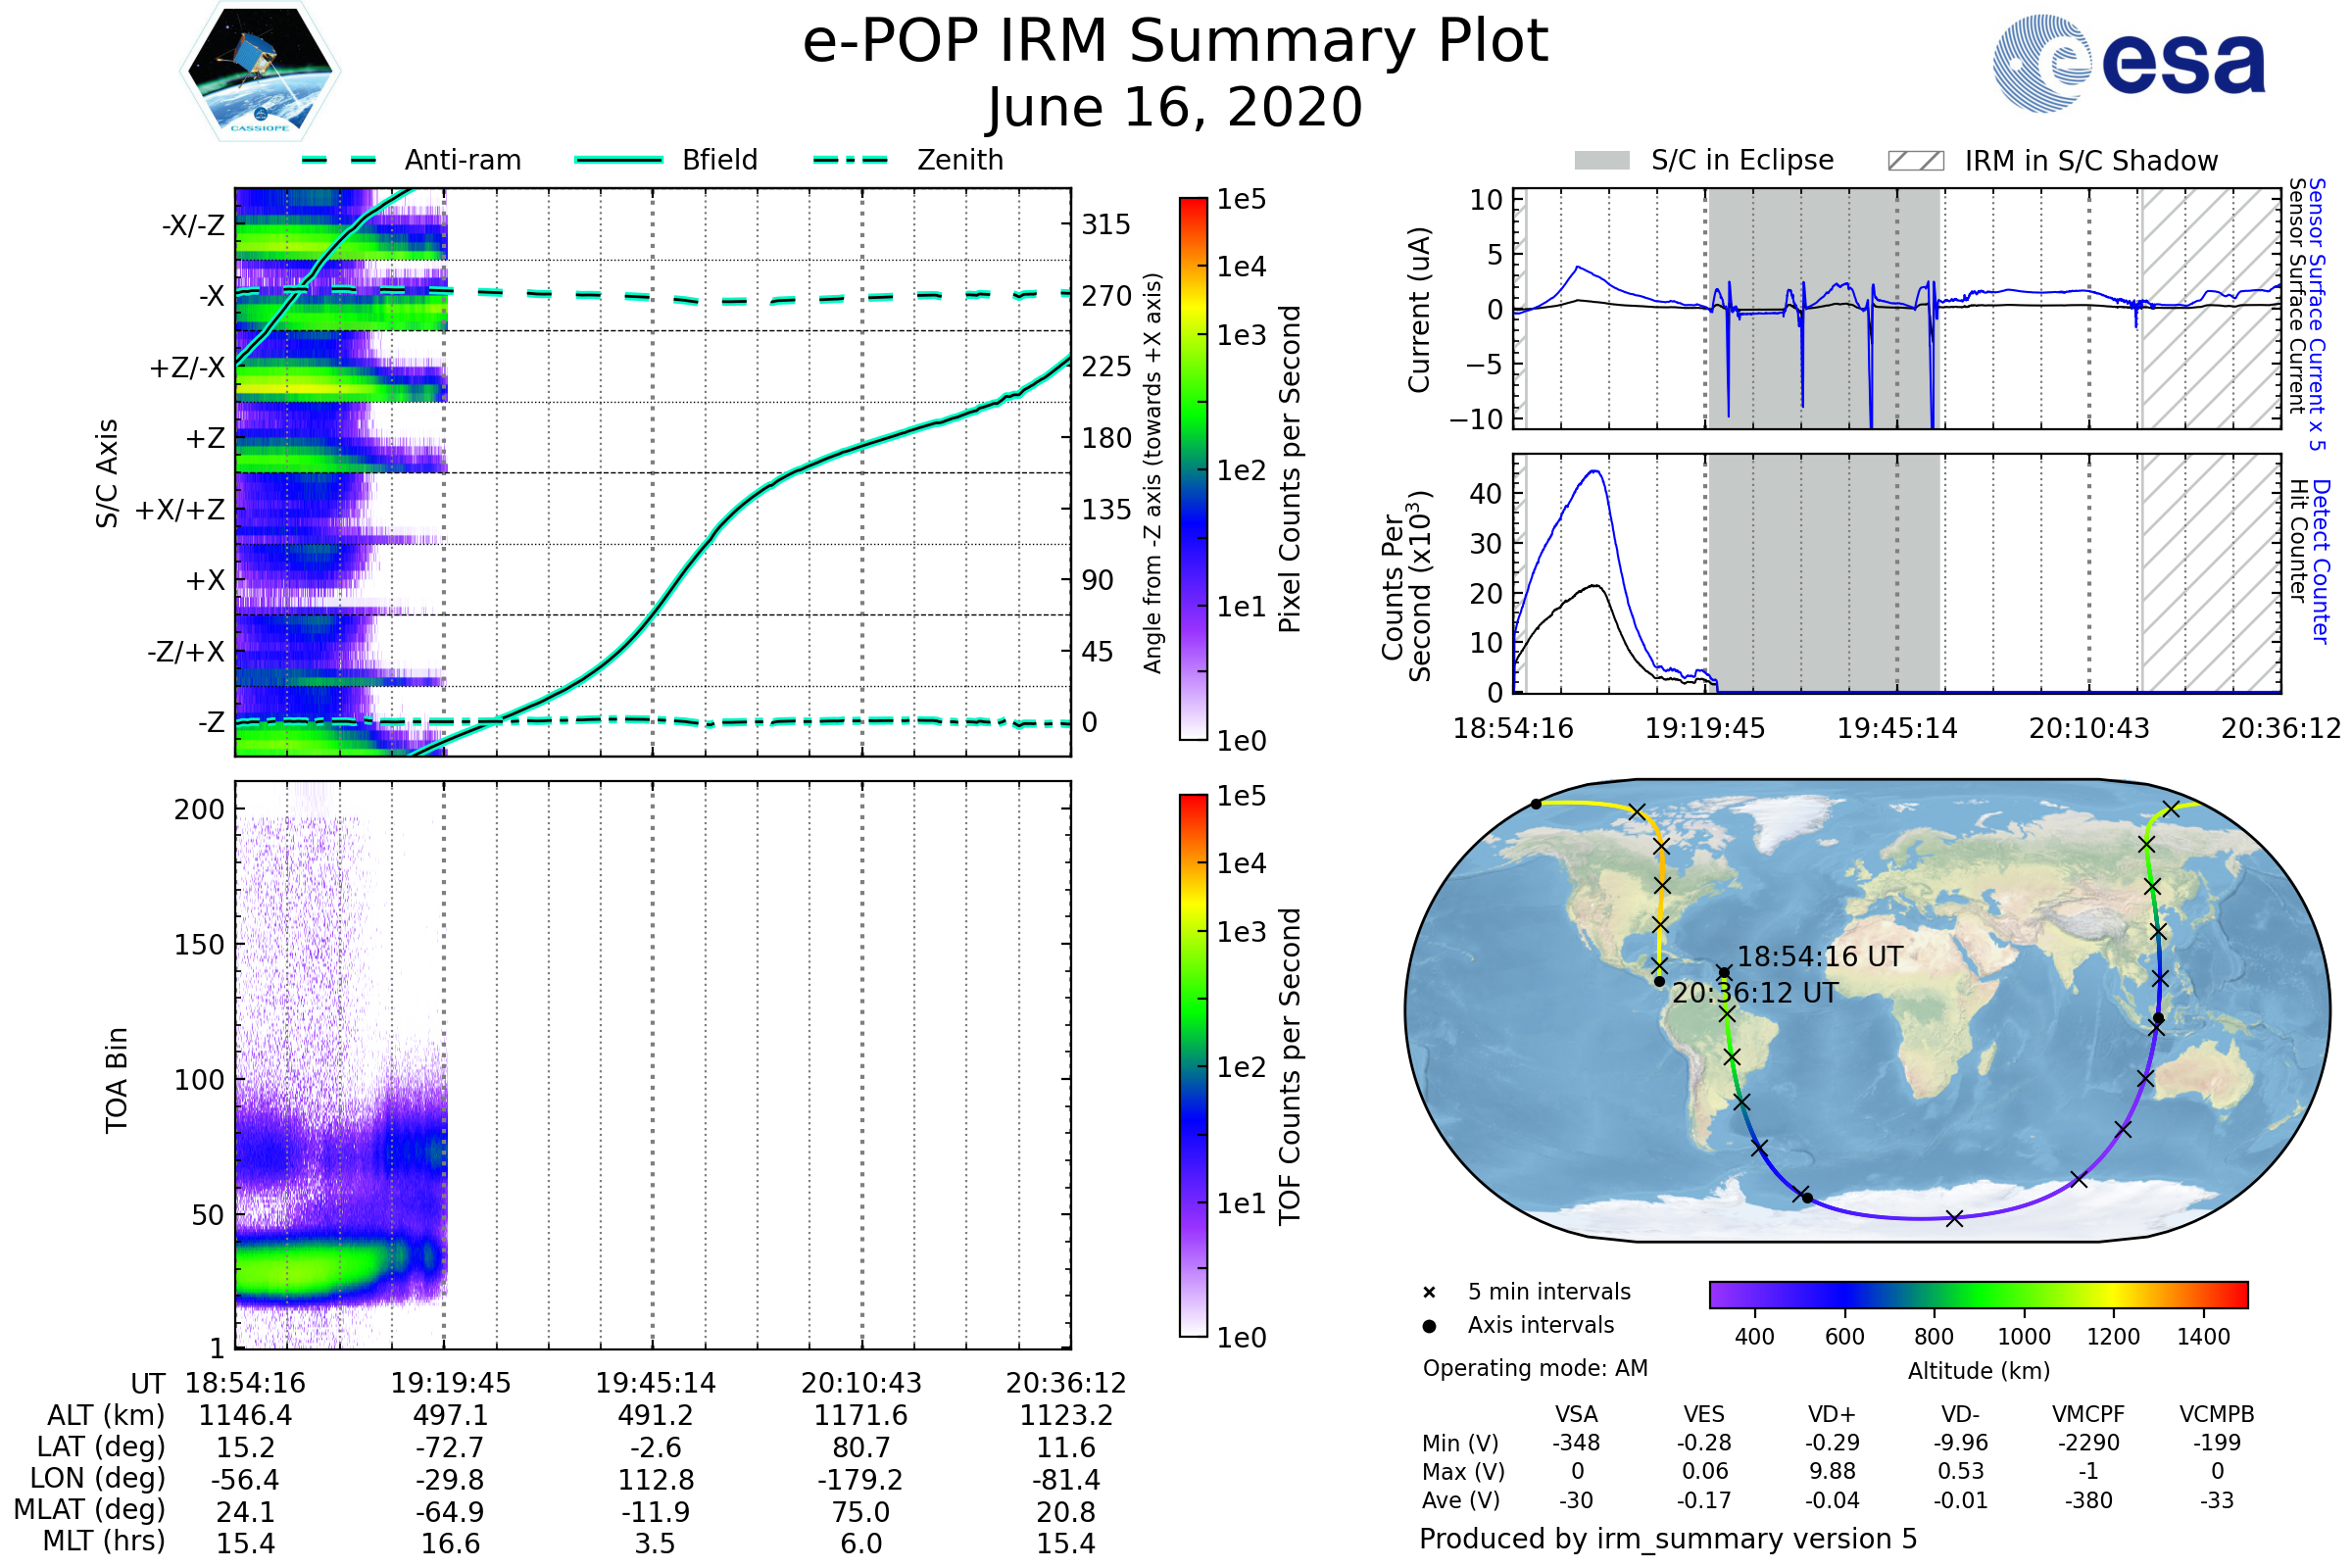Click the Altitude (km) color scale bar
The height and width of the screenshot is (1568, 2352).
coord(1979,1295)
